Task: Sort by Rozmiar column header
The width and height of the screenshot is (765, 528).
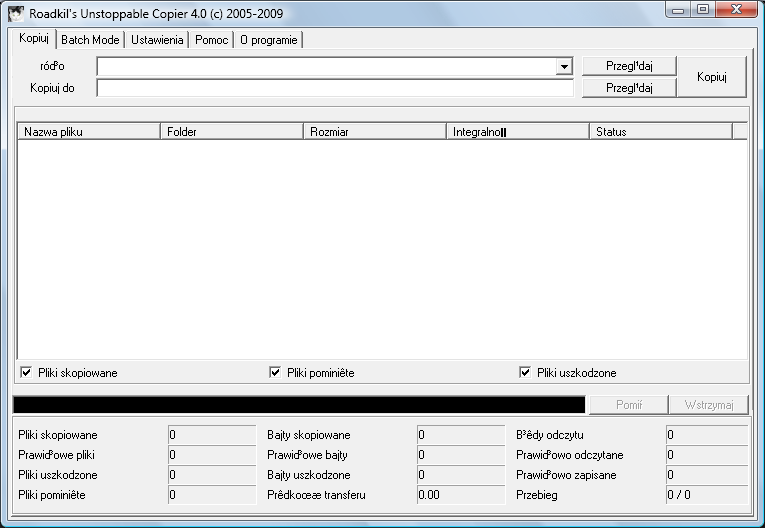Action: pyautogui.click(x=375, y=132)
